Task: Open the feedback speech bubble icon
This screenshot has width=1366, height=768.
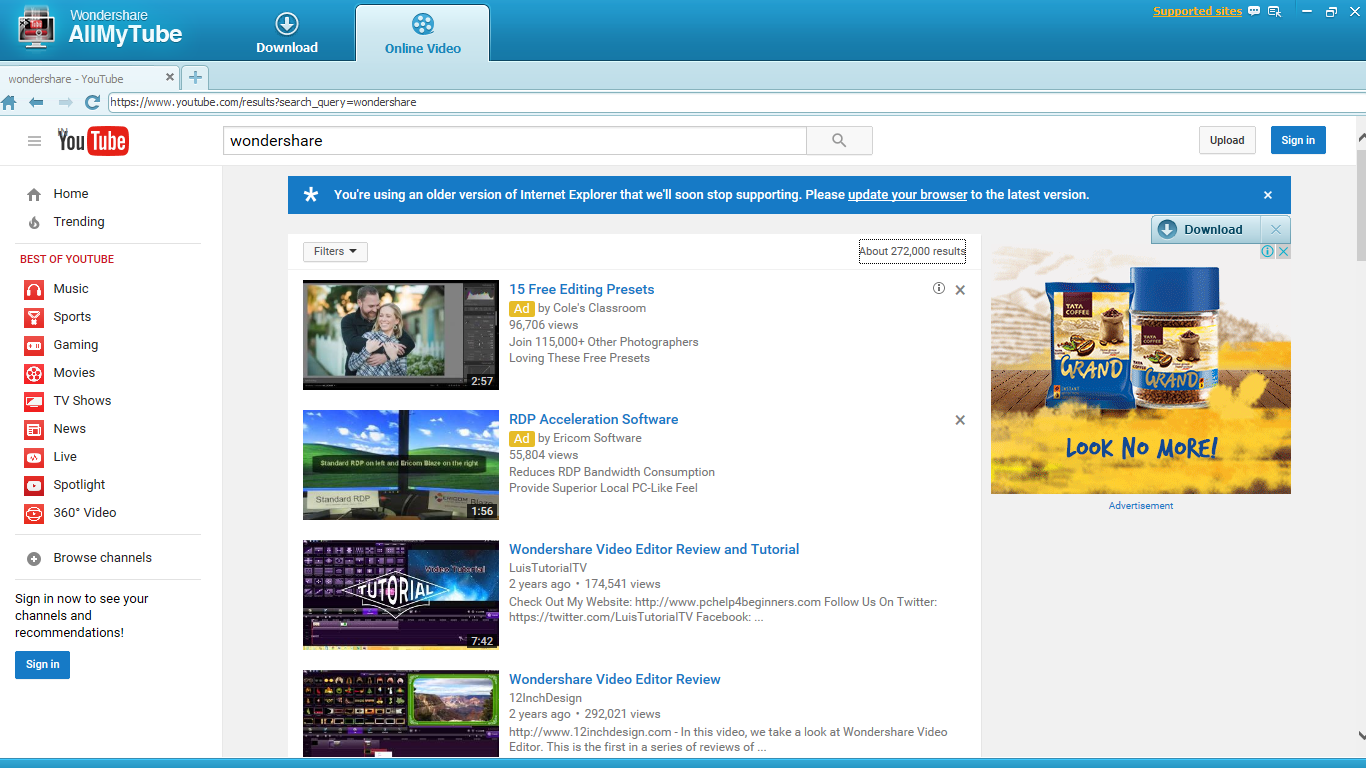Action: [1254, 12]
